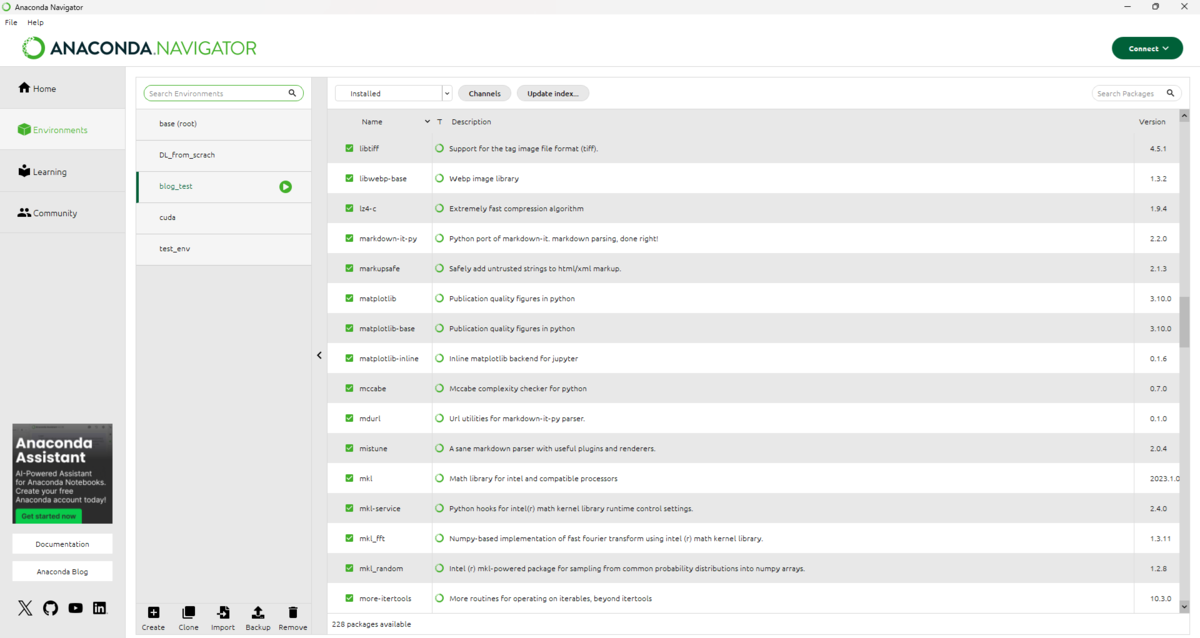
Task: Click the Clone environment icon
Action: coord(188,613)
